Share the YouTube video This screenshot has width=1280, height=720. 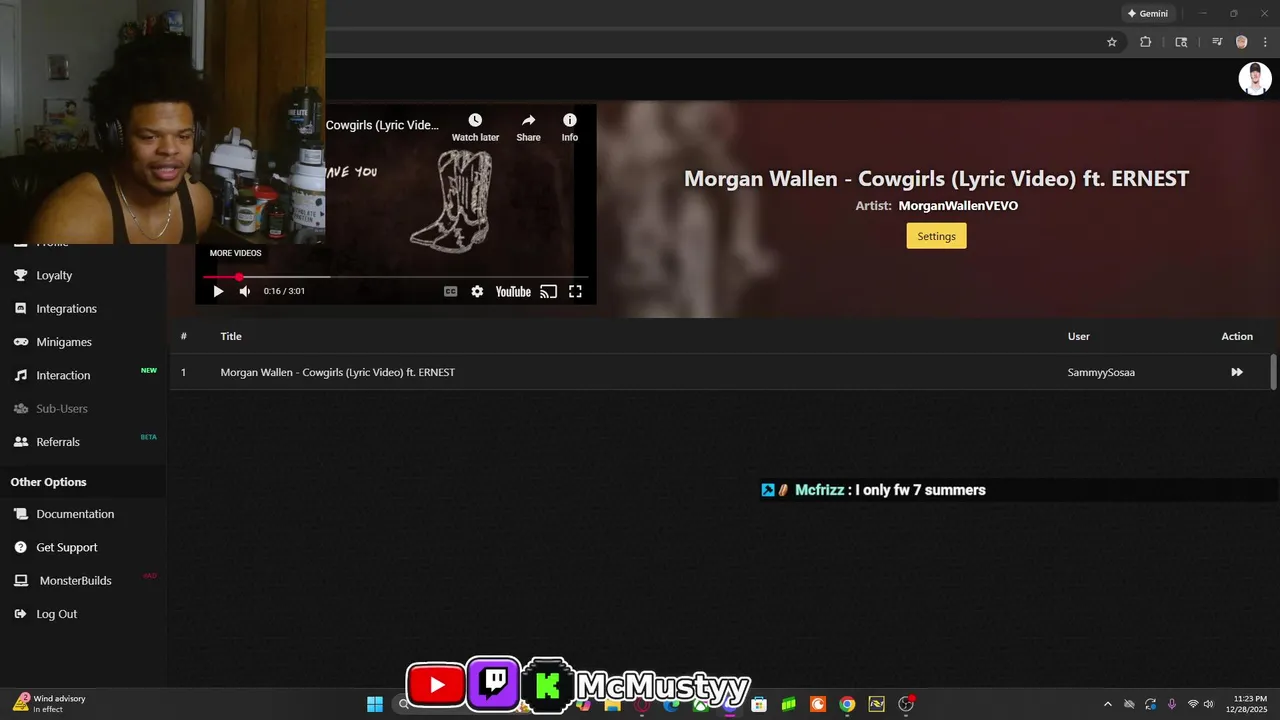tap(528, 127)
